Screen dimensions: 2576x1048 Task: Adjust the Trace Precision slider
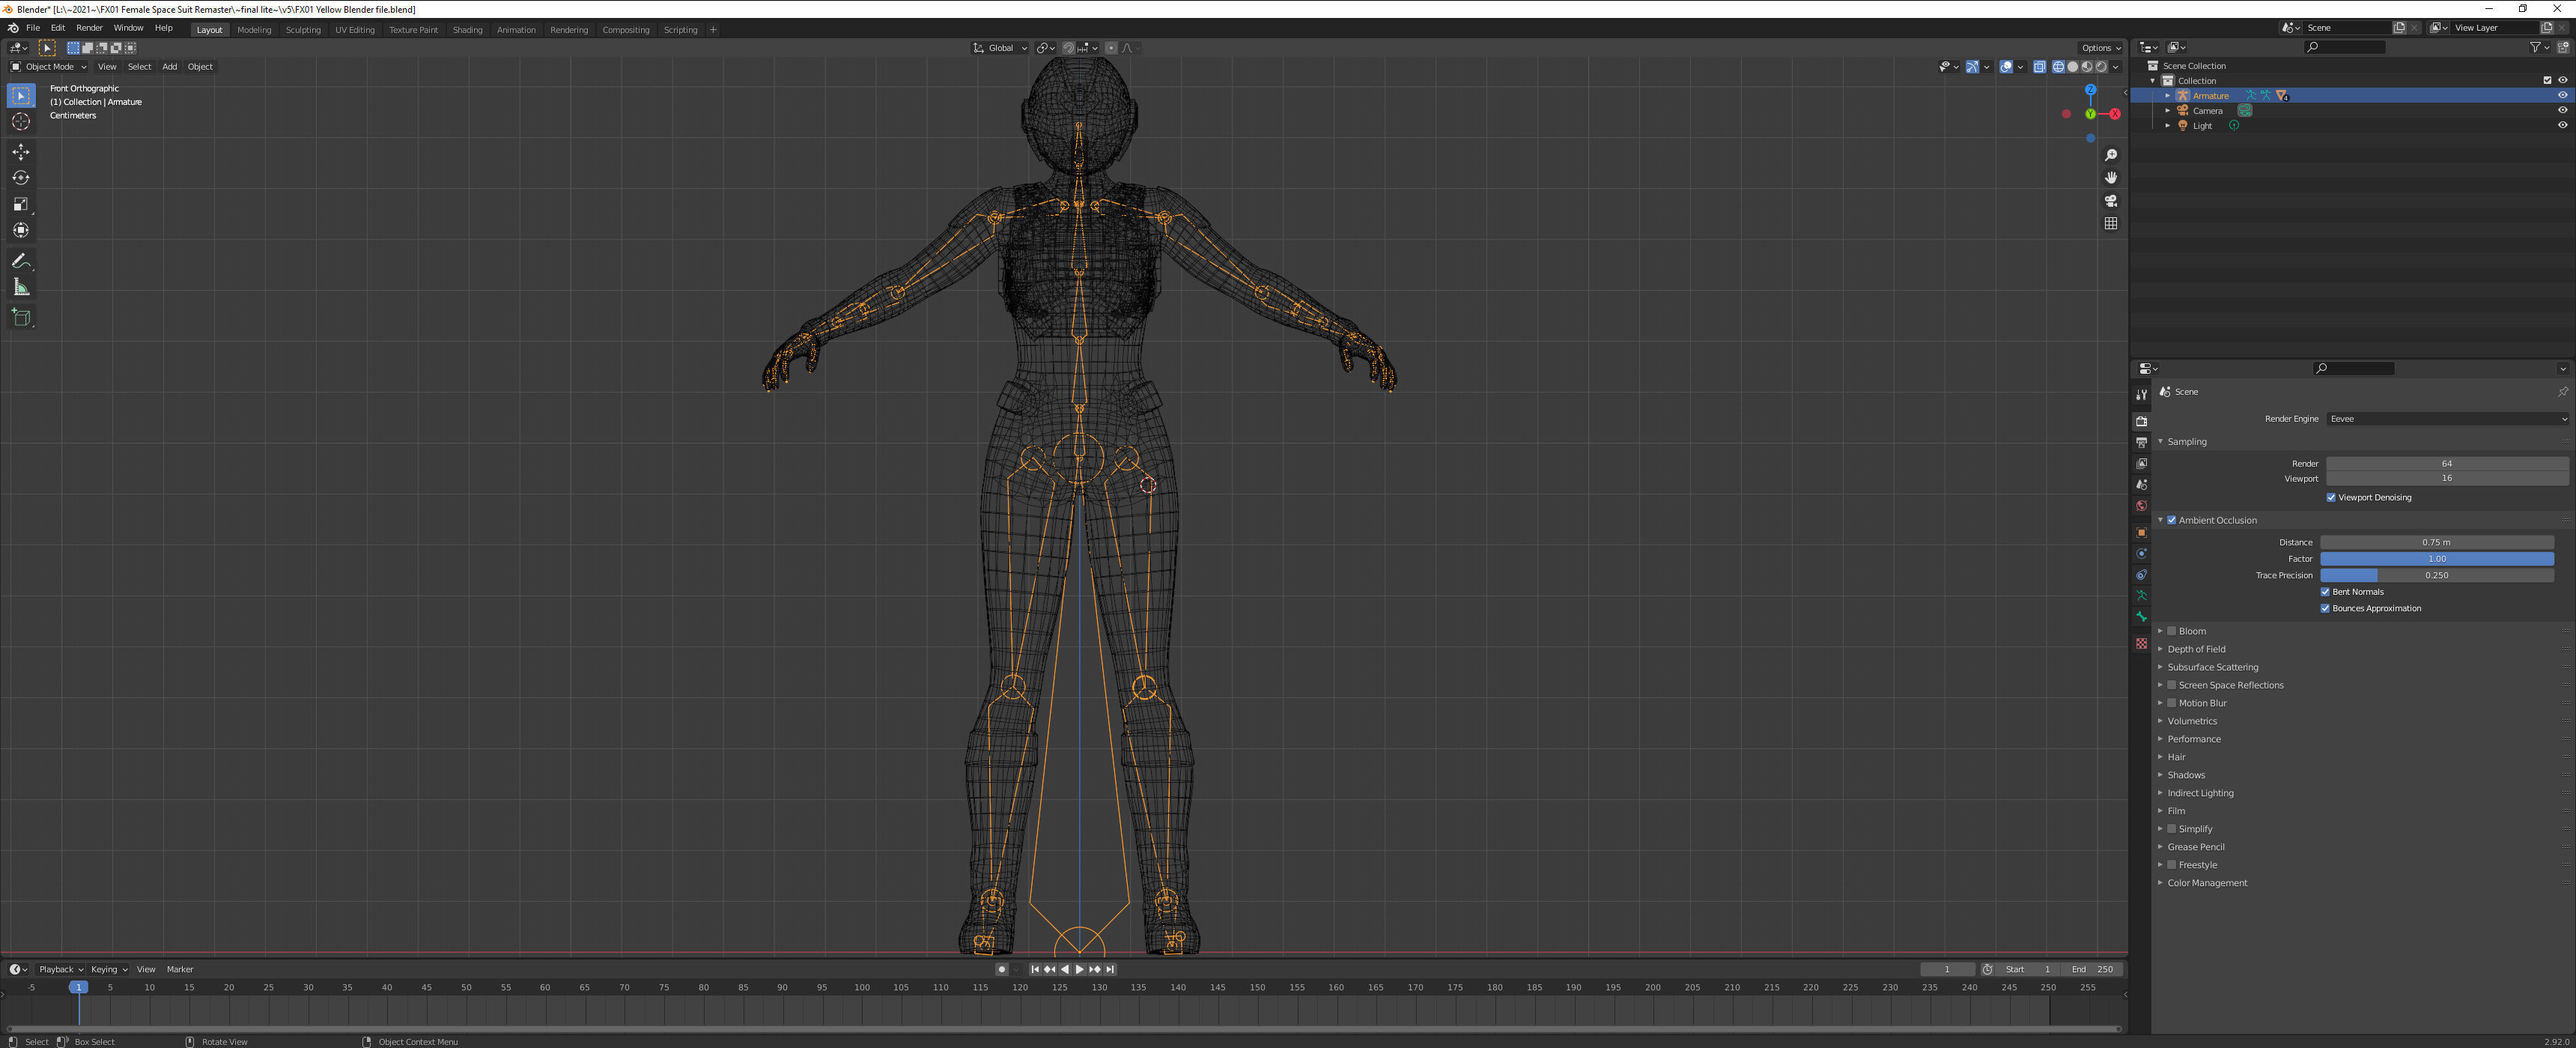pos(2436,575)
